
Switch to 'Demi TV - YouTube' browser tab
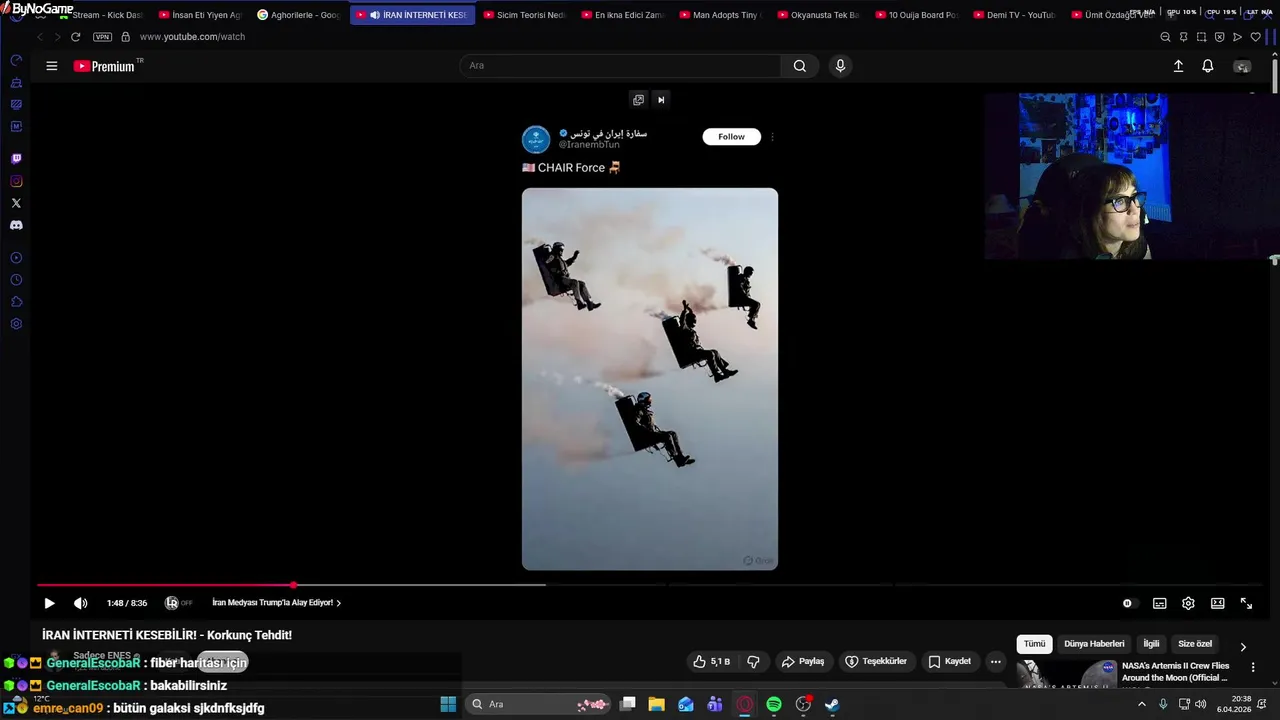[1014, 15]
